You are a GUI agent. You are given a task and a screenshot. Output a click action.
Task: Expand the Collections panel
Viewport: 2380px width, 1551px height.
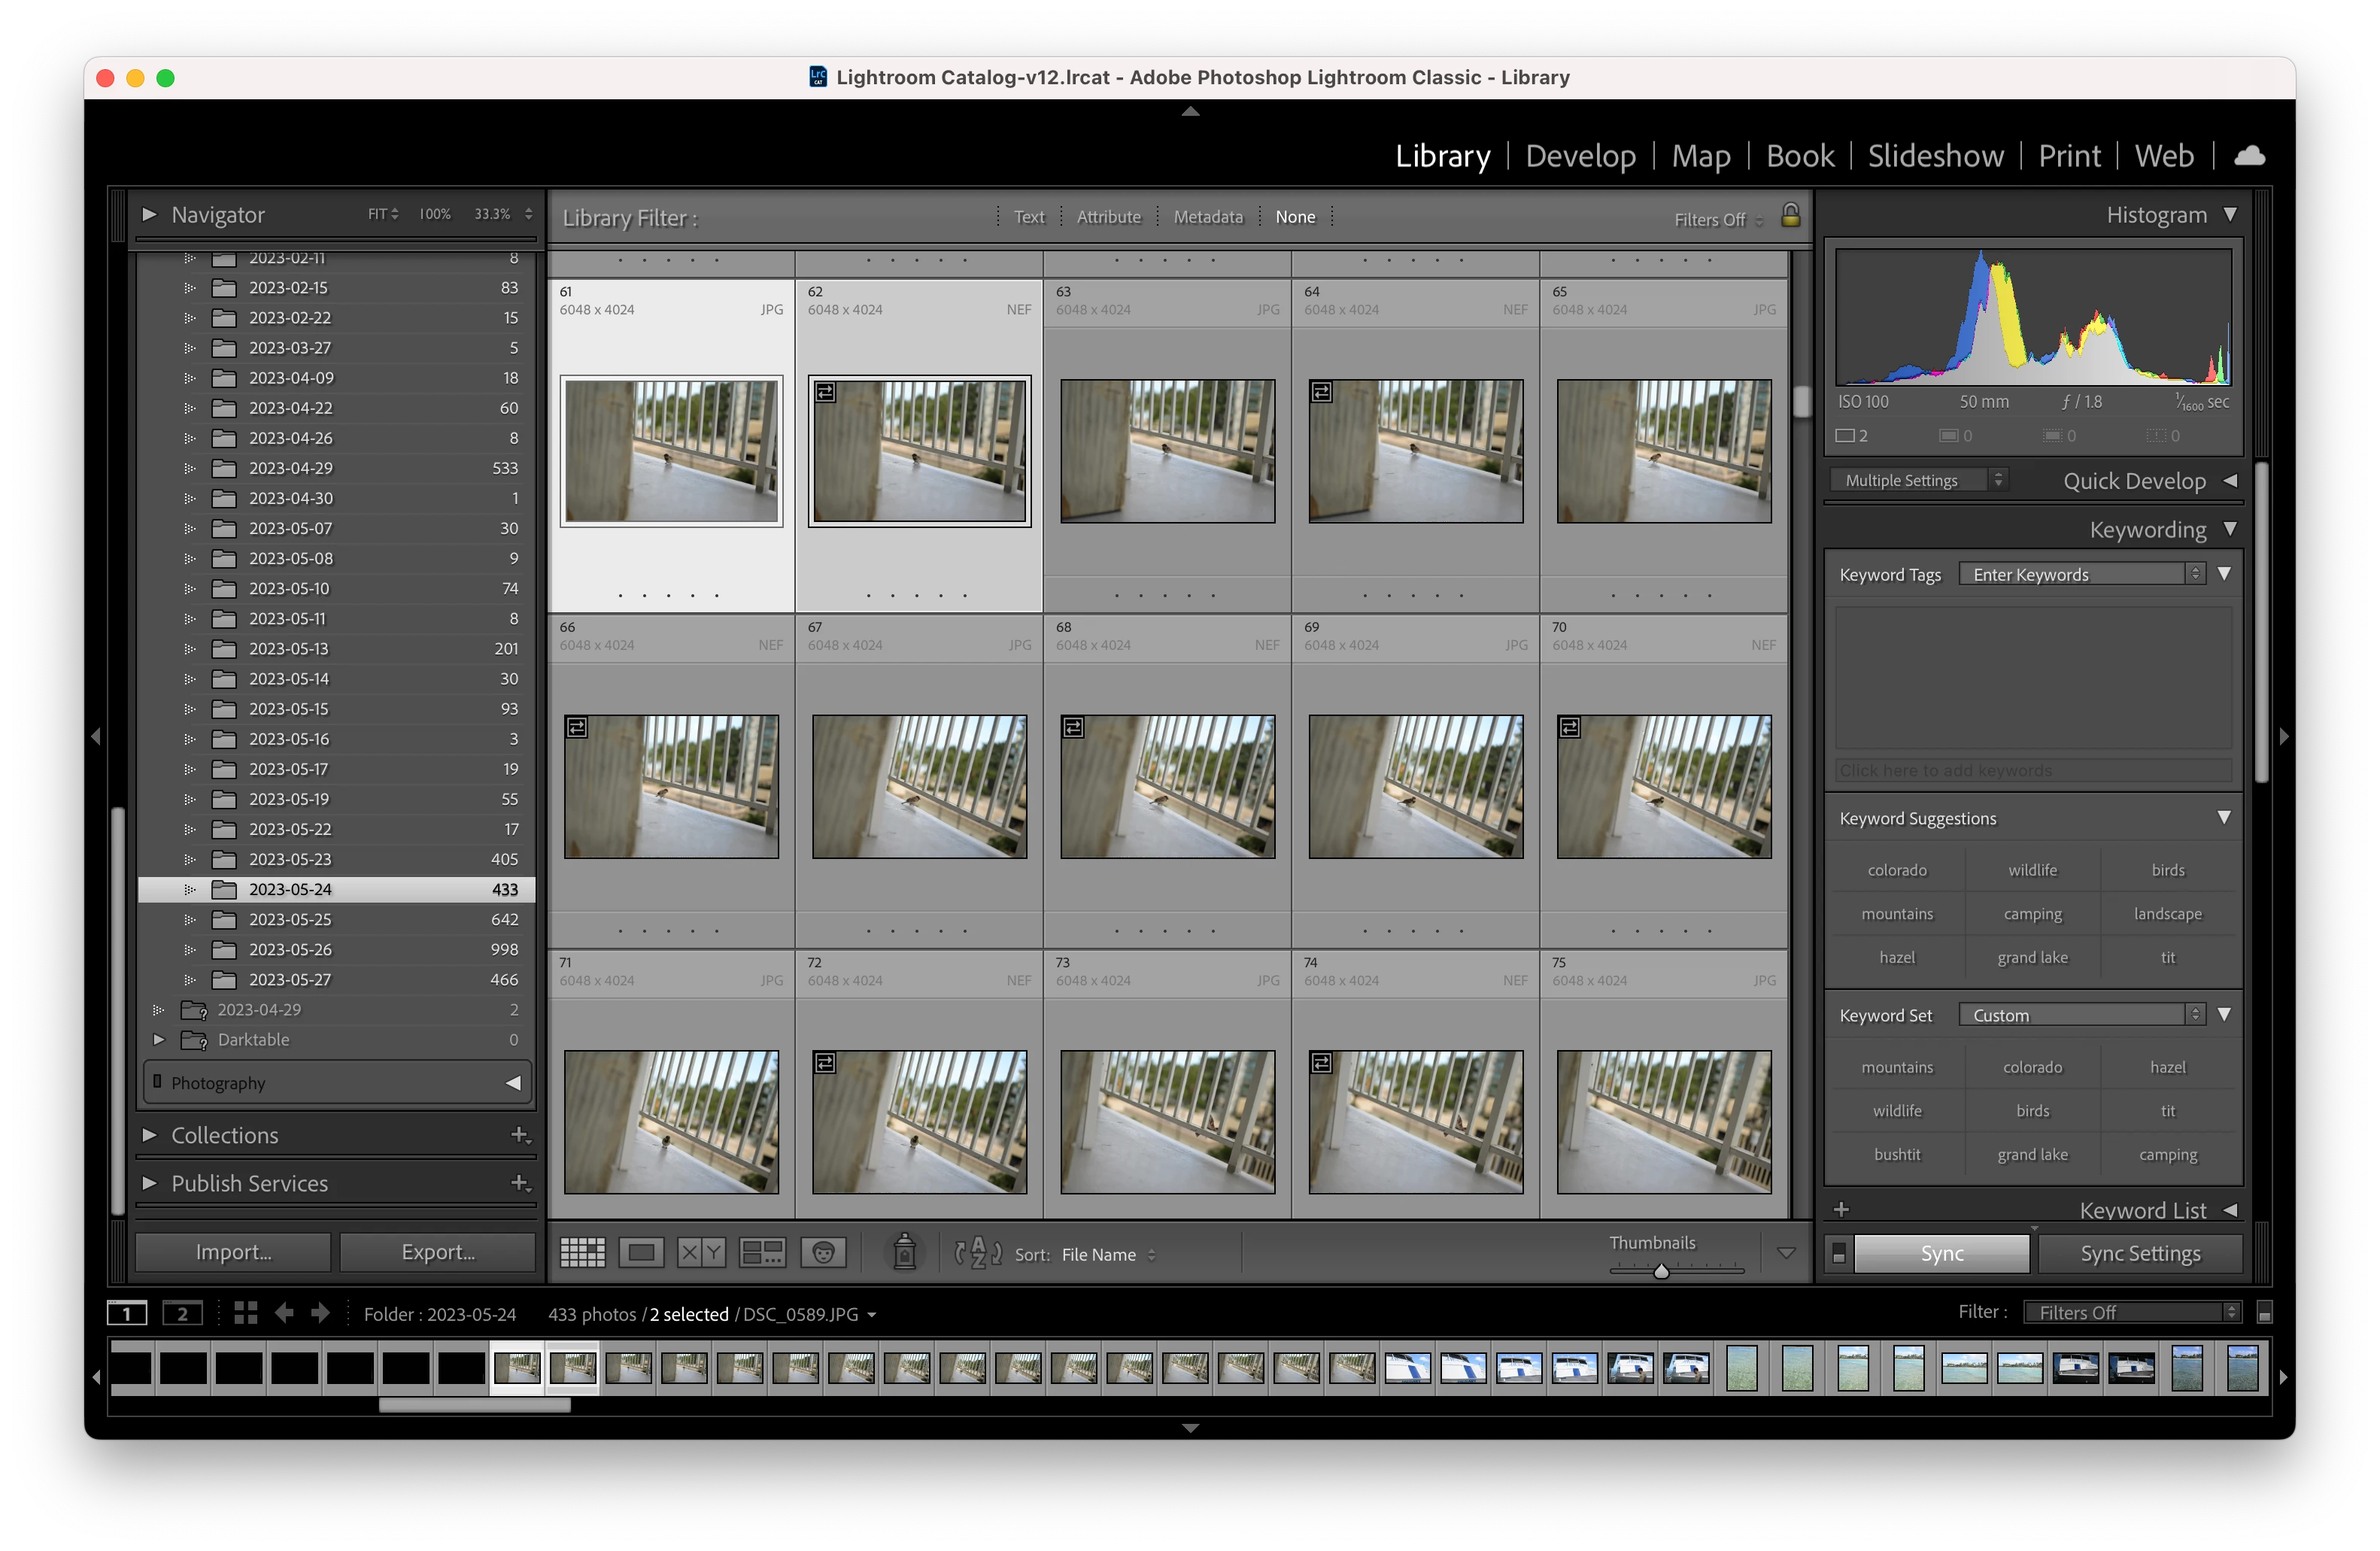[150, 1135]
